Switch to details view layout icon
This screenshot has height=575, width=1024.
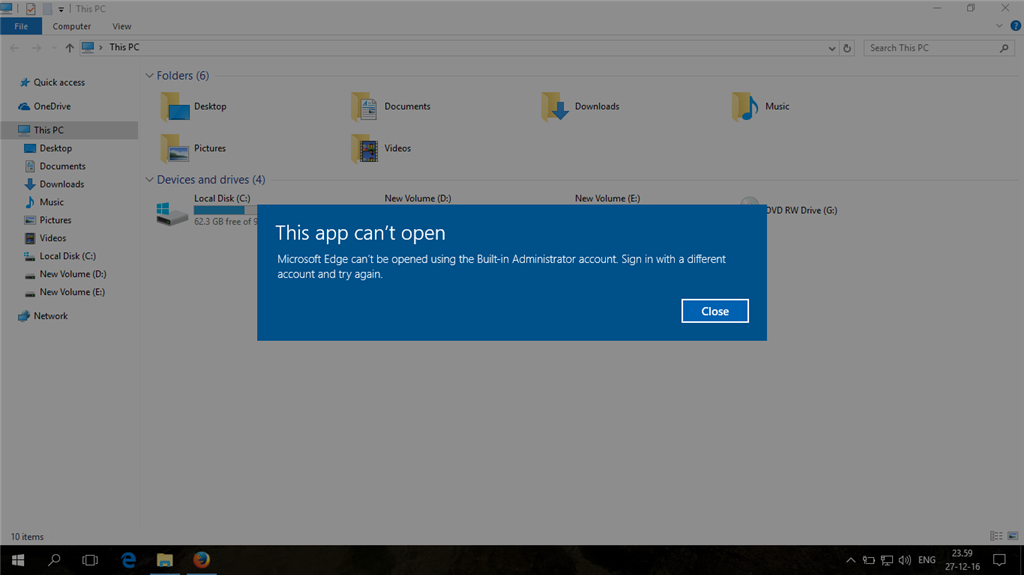[x=996, y=536]
